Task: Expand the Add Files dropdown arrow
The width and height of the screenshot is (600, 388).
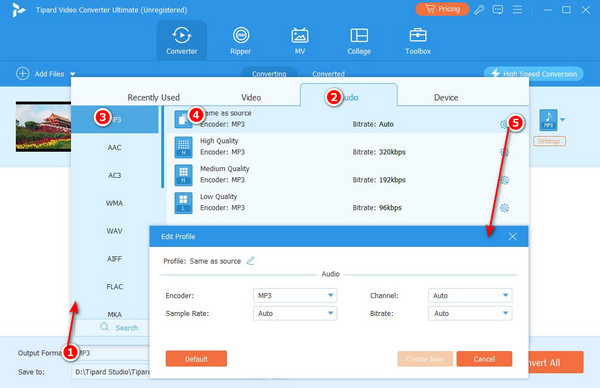Action: point(72,74)
